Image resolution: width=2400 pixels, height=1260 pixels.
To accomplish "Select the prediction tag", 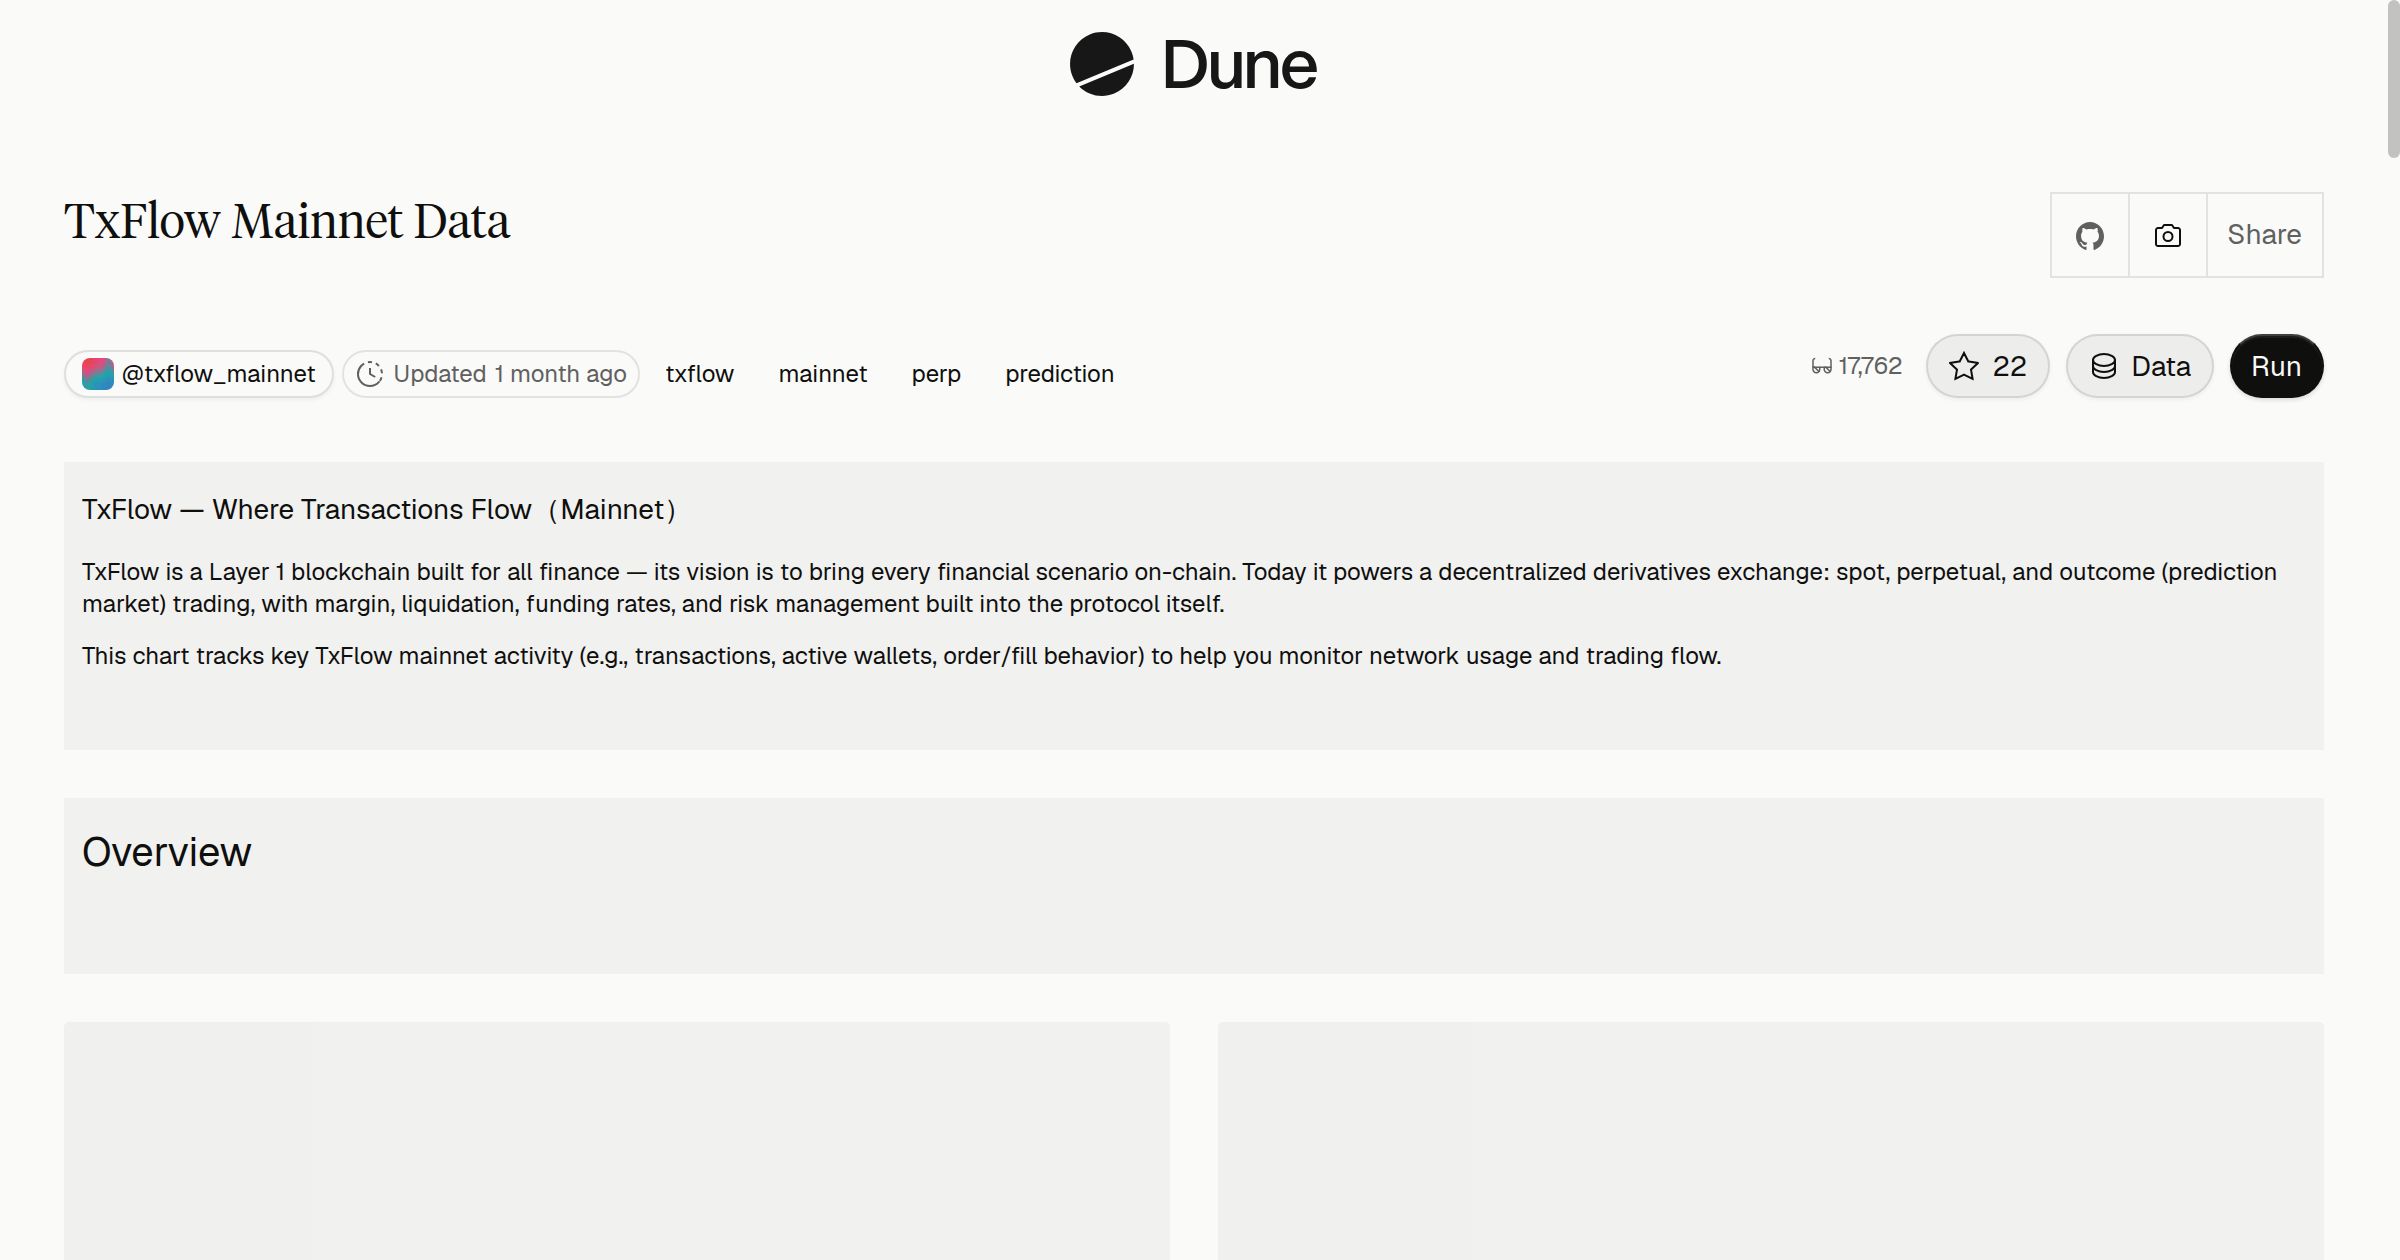I will click(1060, 374).
